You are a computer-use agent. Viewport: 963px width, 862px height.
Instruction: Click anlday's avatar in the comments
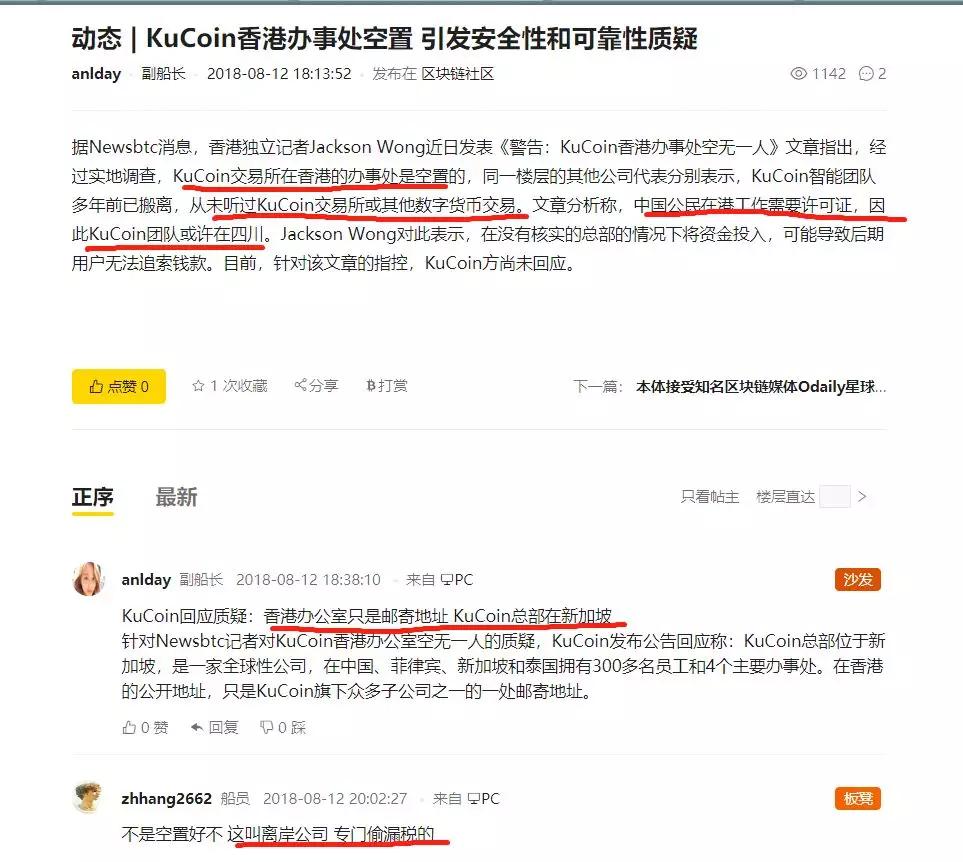(88, 579)
